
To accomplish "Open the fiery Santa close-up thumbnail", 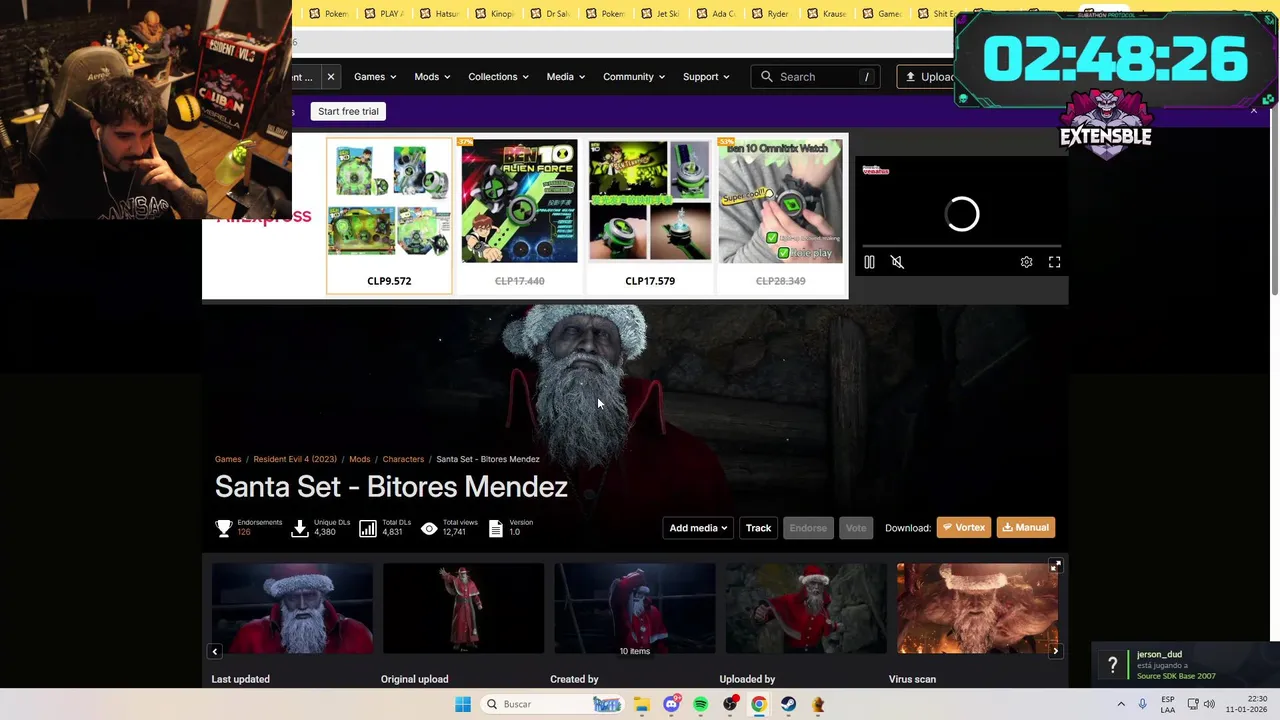I will click(977, 608).
